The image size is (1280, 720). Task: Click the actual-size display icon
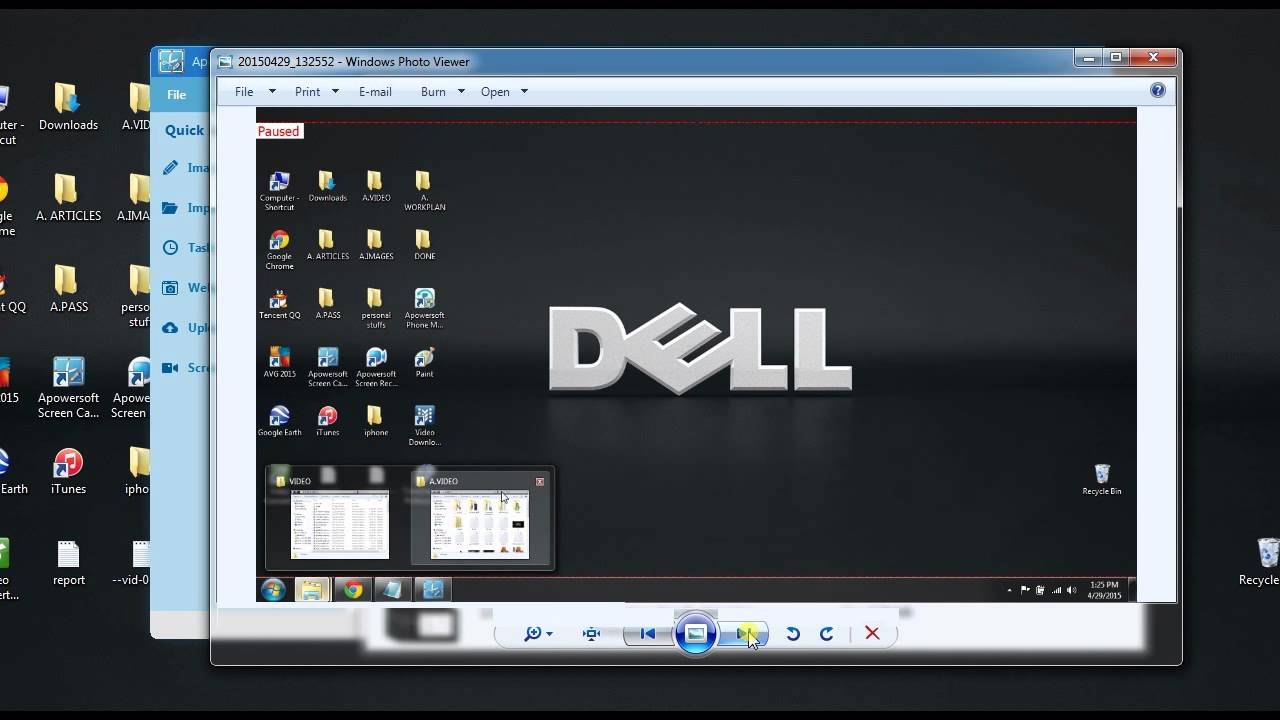(x=590, y=633)
